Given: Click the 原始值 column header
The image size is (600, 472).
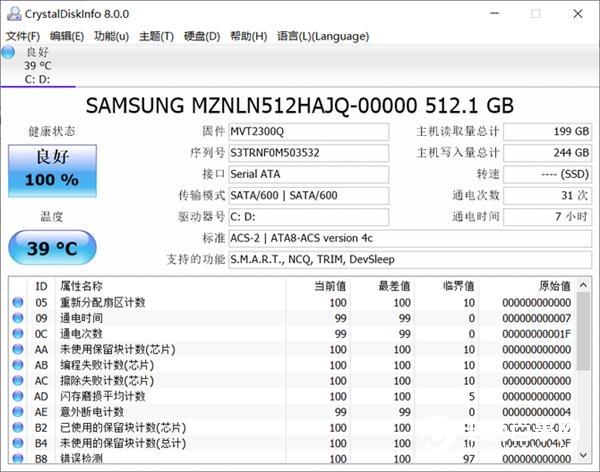Looking at the screenshot, I should (527, 286).
